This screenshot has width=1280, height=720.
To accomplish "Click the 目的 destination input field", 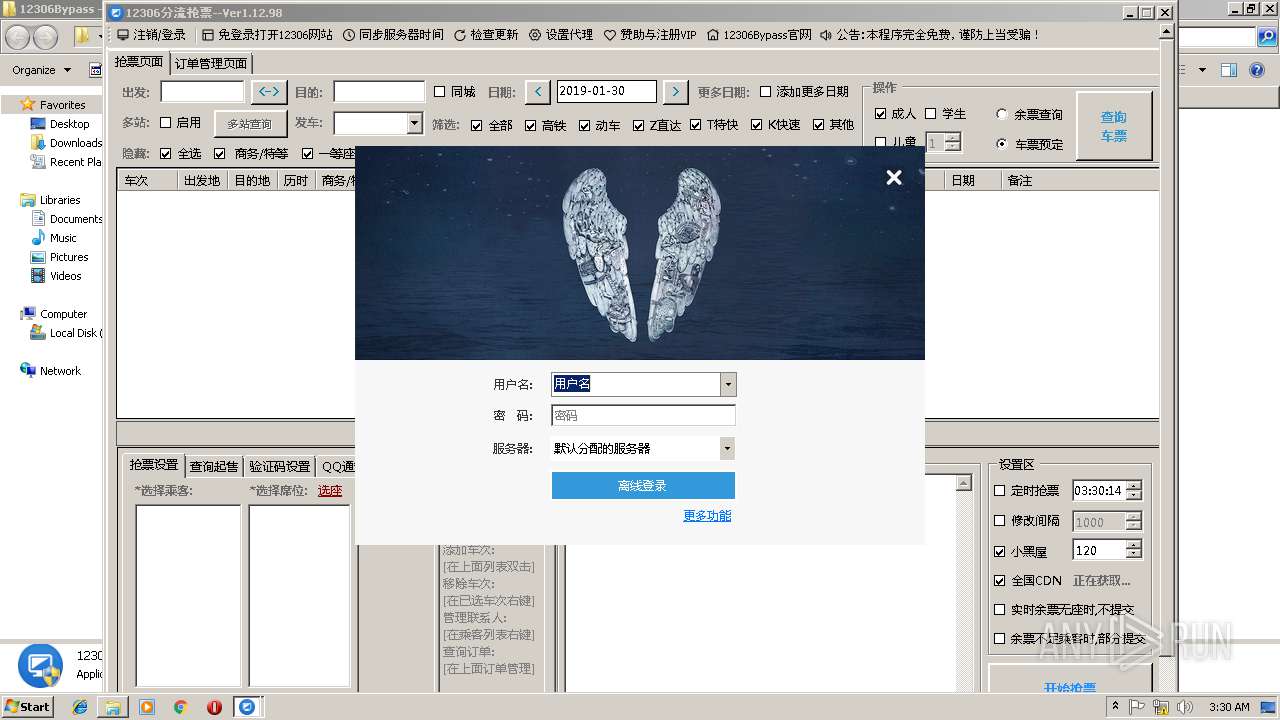I will pyautogui.click(x=379, y=91).
